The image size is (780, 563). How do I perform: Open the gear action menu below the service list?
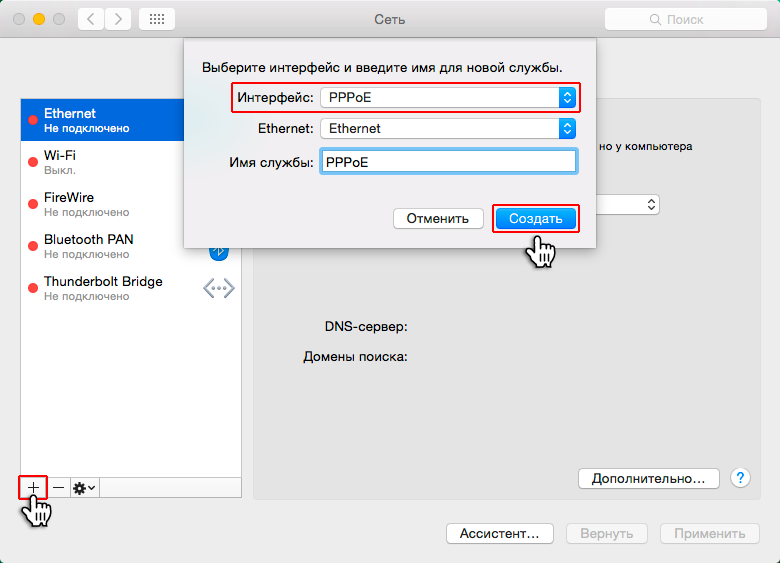coord(85,487)
